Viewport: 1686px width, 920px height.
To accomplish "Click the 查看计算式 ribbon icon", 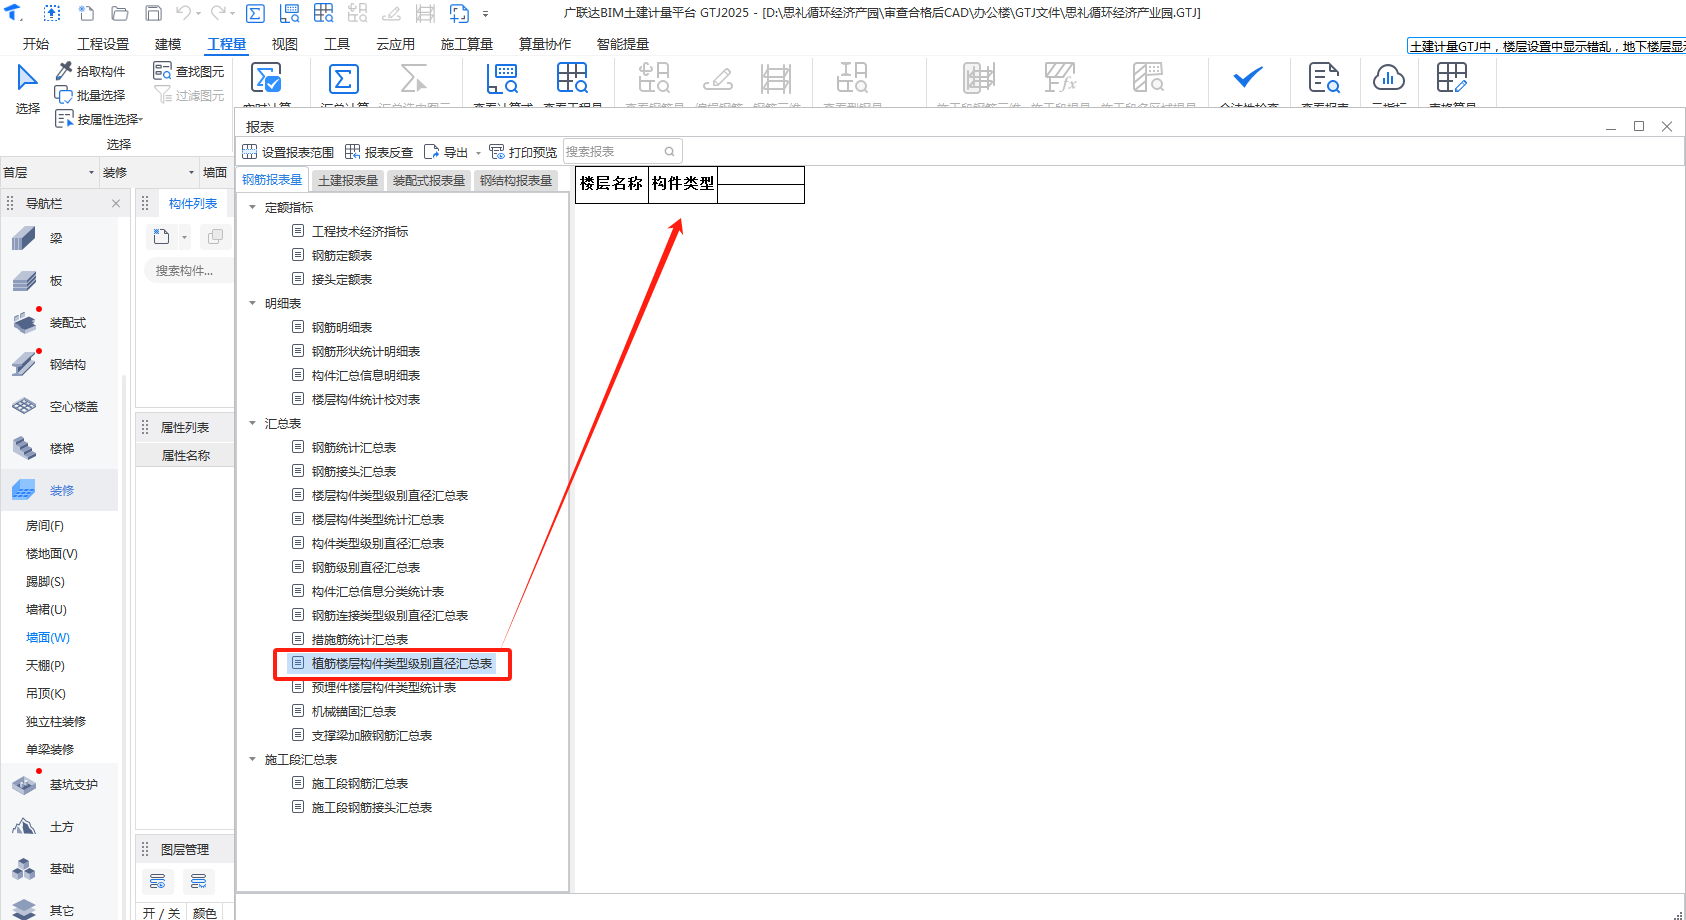I will (x=502, y=80).
